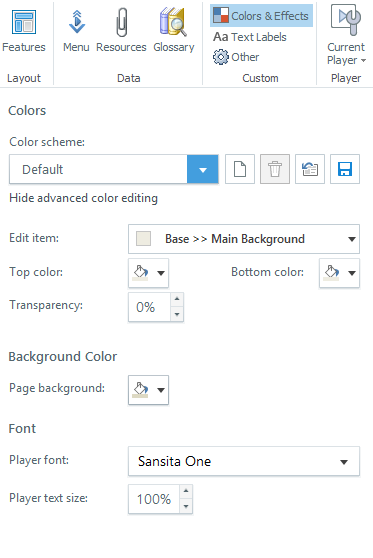Click the Menu ribbon icon
This screenshot has height=558, width=373.
[76, 22]
